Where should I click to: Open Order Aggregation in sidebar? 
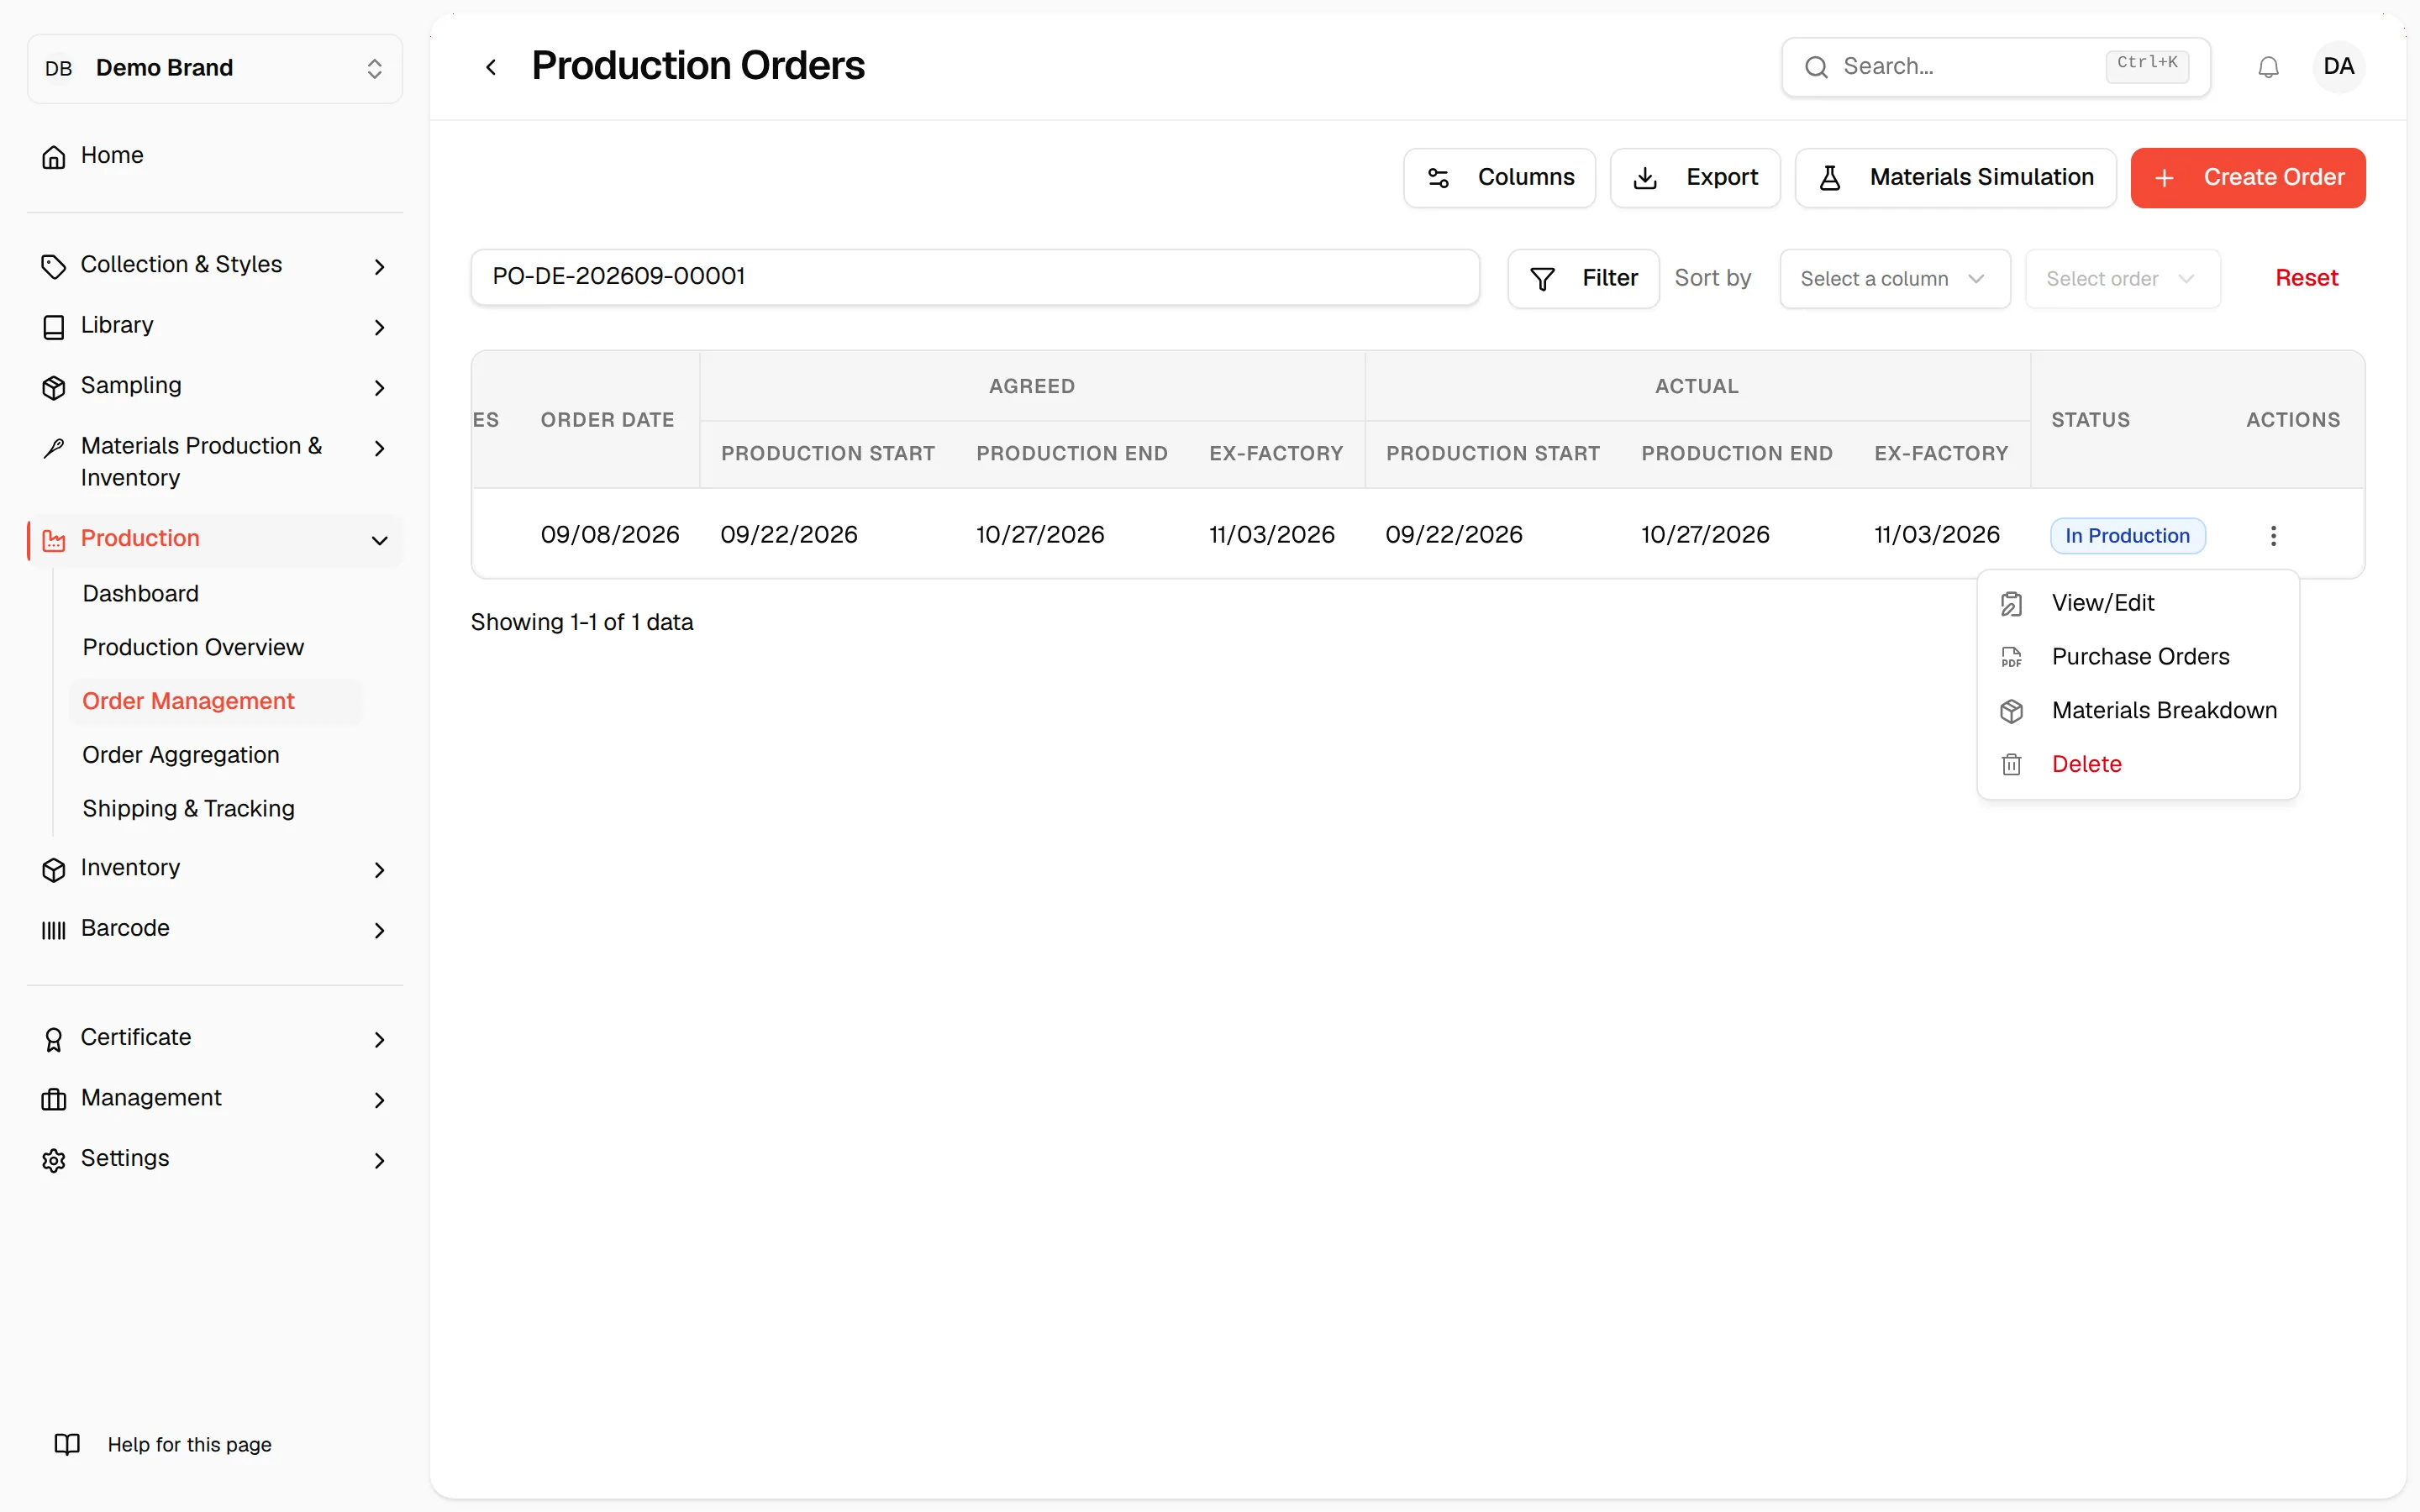[x=181, y=755]
